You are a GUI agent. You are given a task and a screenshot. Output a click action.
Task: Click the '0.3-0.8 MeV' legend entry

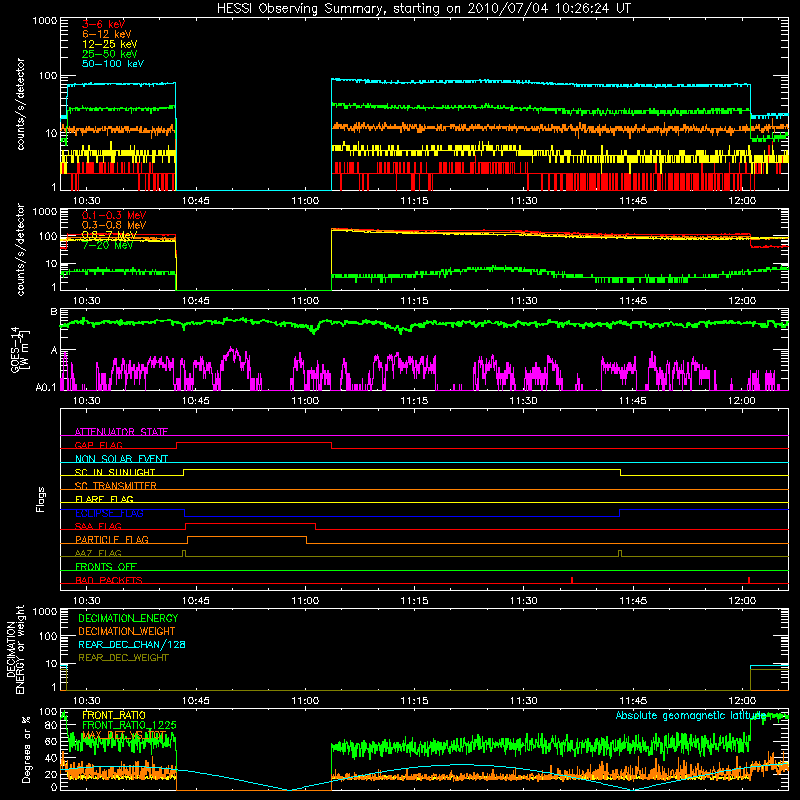pos(114,225)
